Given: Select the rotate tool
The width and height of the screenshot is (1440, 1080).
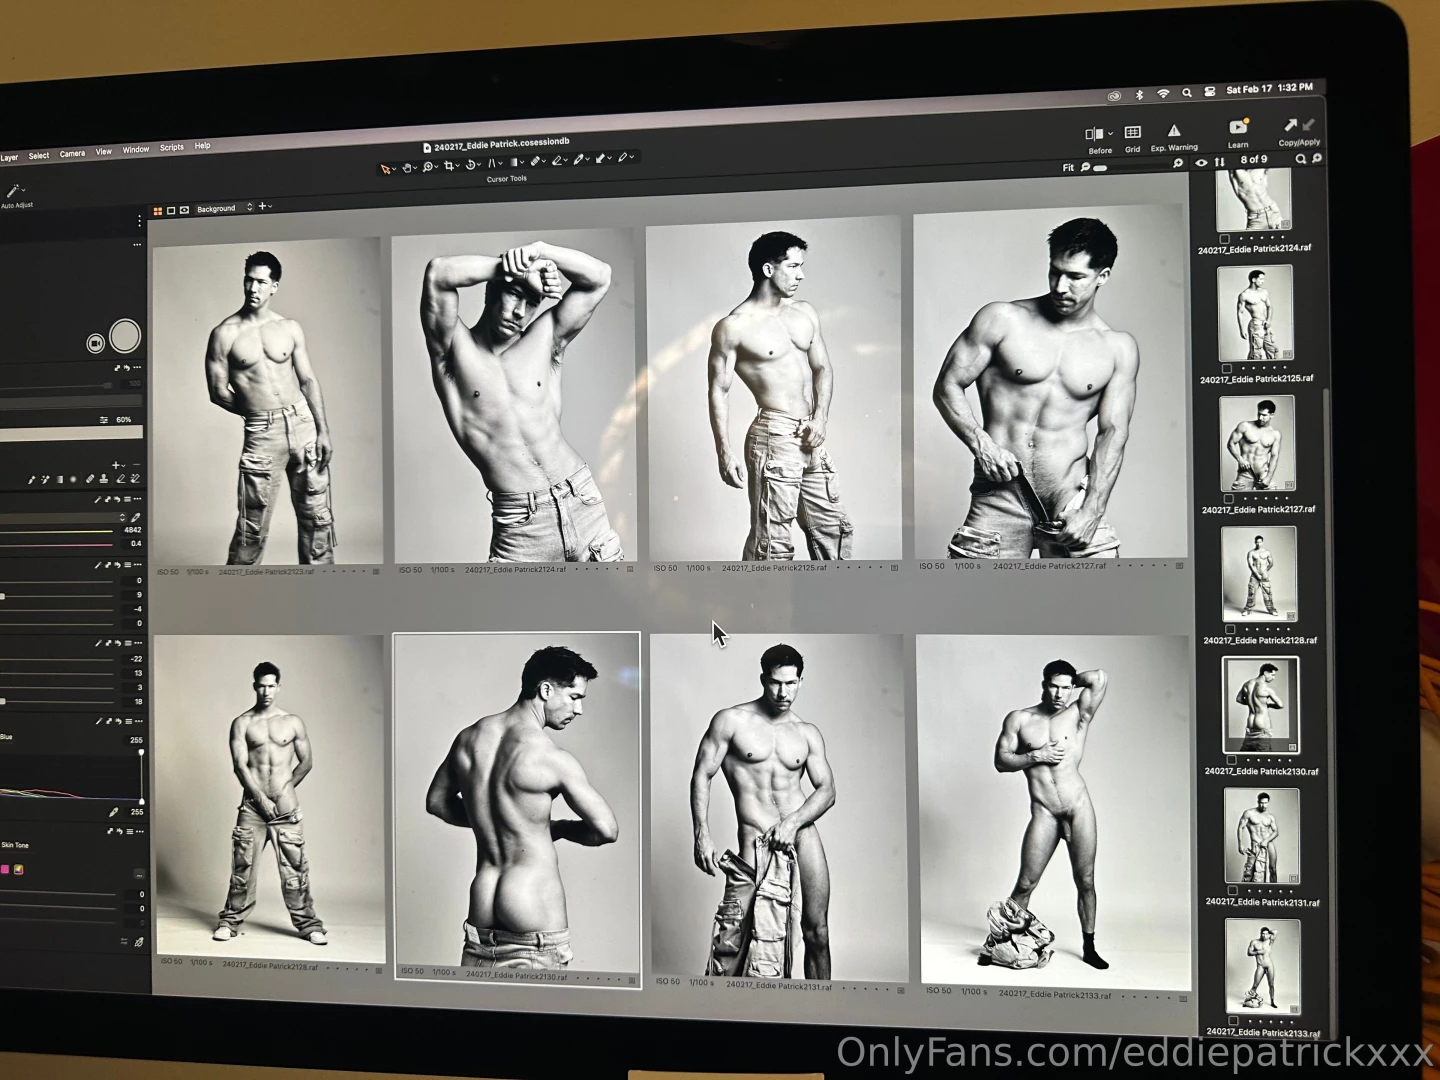Looking at the screenshot, I should (x=471, y=165).
